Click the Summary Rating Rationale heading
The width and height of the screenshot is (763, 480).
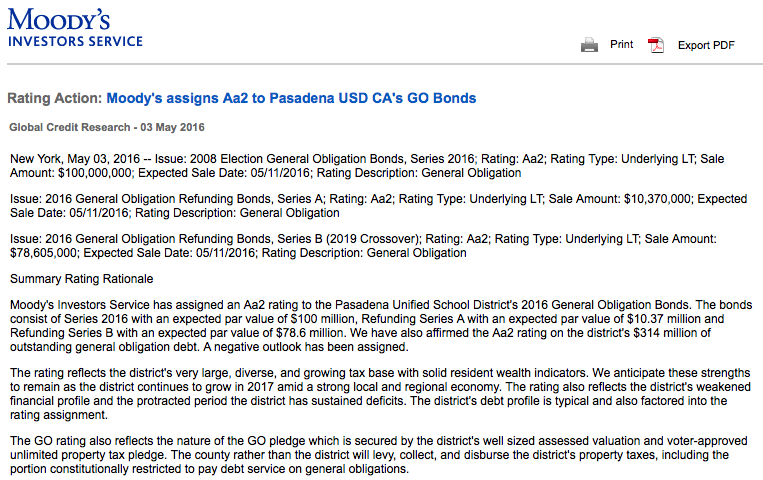click(x=81, y=279)
